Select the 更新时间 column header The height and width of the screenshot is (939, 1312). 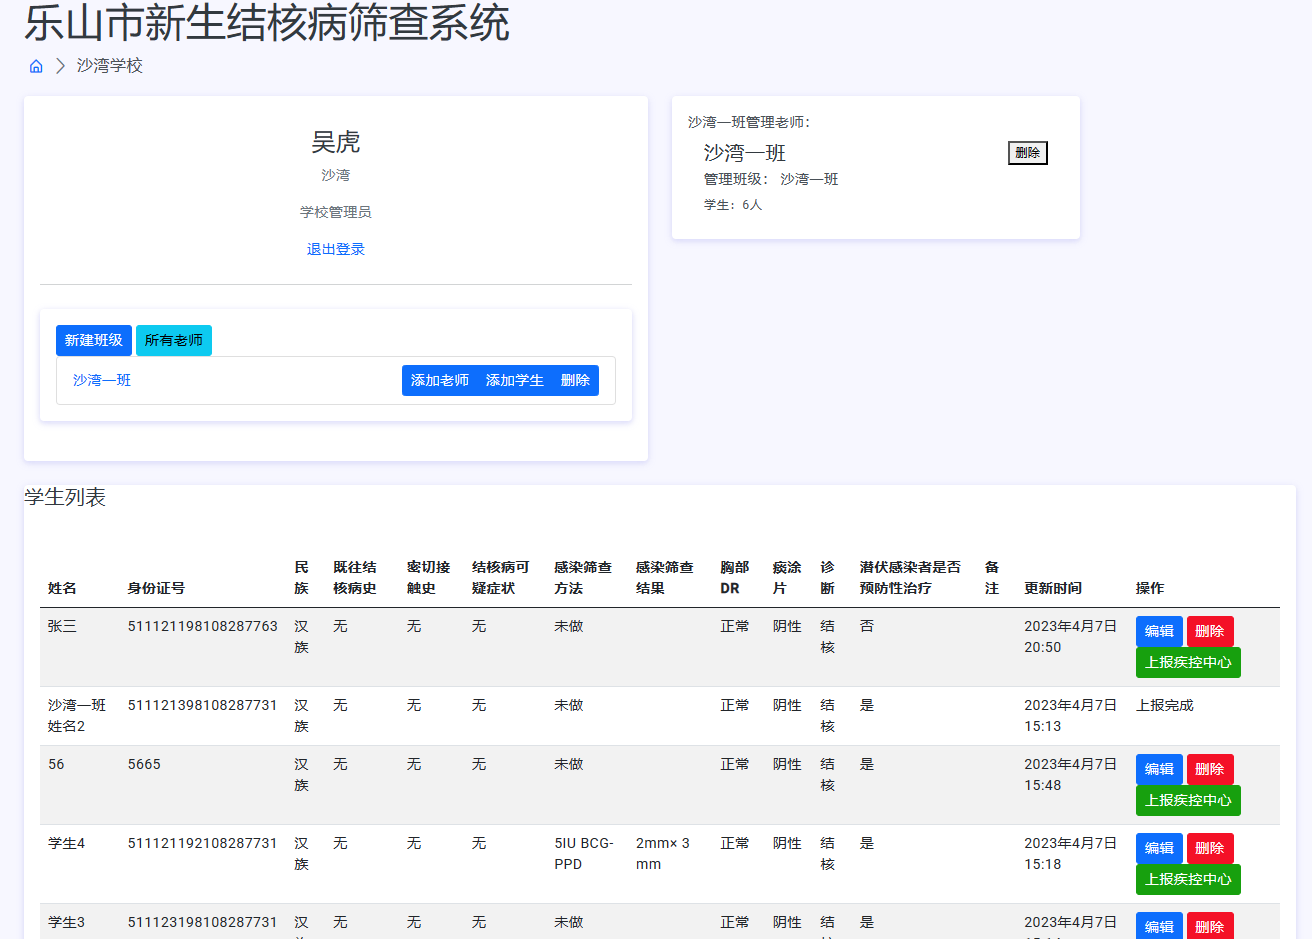coord(1053,588)
